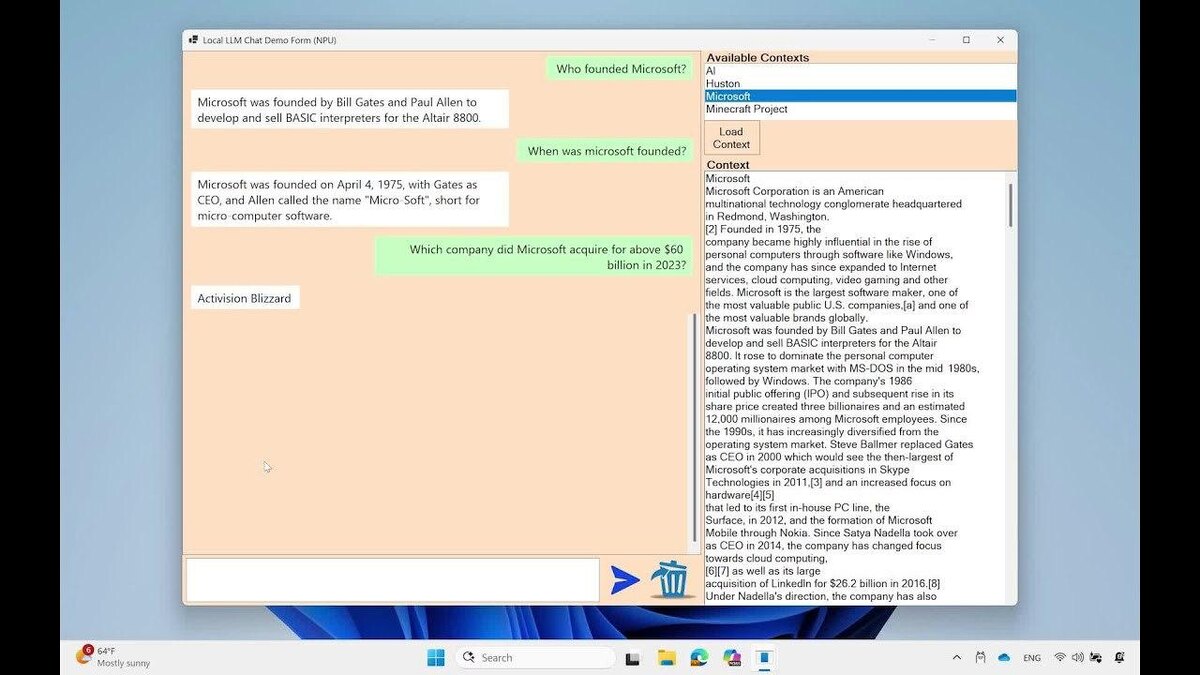Open the volume speaker tray icon
The image size is (1200, 675).
point(1077,657)
